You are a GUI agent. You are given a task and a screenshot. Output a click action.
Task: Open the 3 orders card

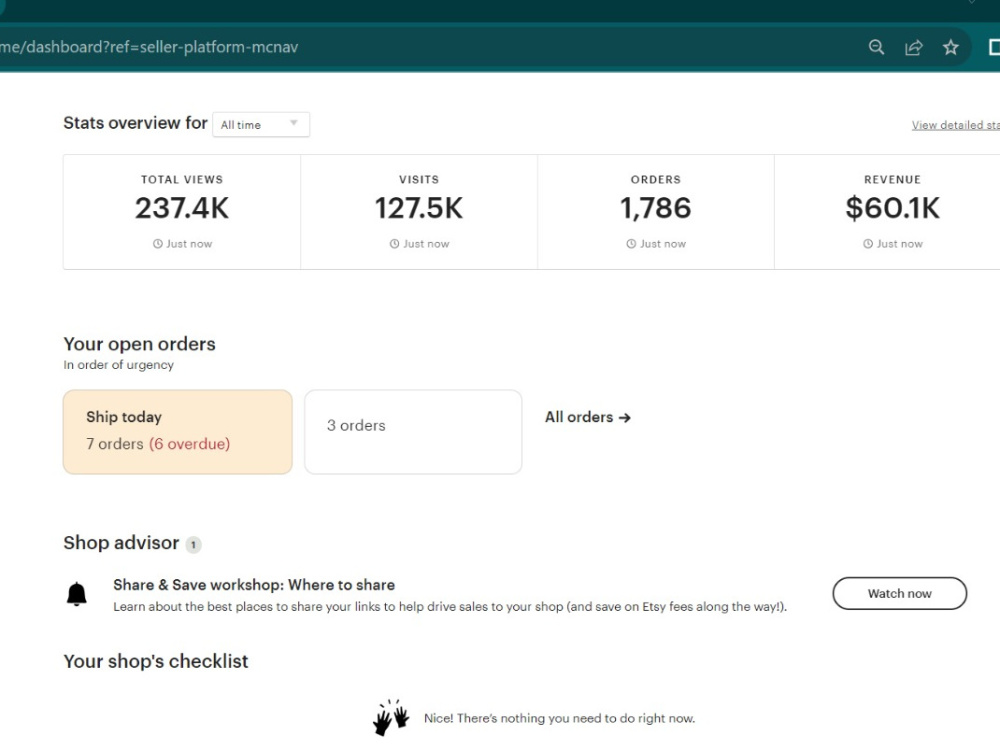(x=413, y=432)
